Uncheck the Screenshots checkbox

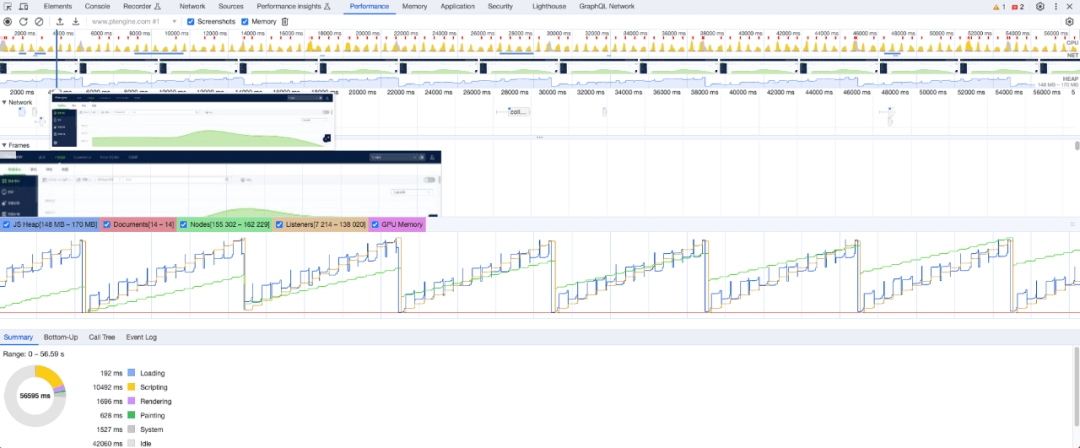point(192,21)
